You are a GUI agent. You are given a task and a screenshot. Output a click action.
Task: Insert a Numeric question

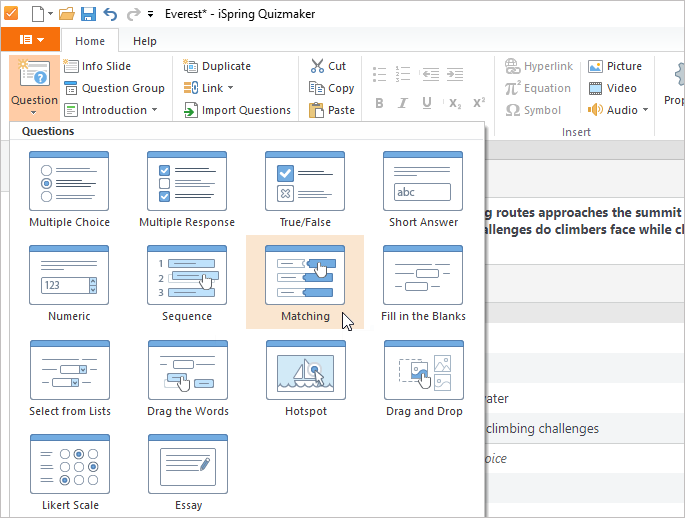[x=69, y=283]
